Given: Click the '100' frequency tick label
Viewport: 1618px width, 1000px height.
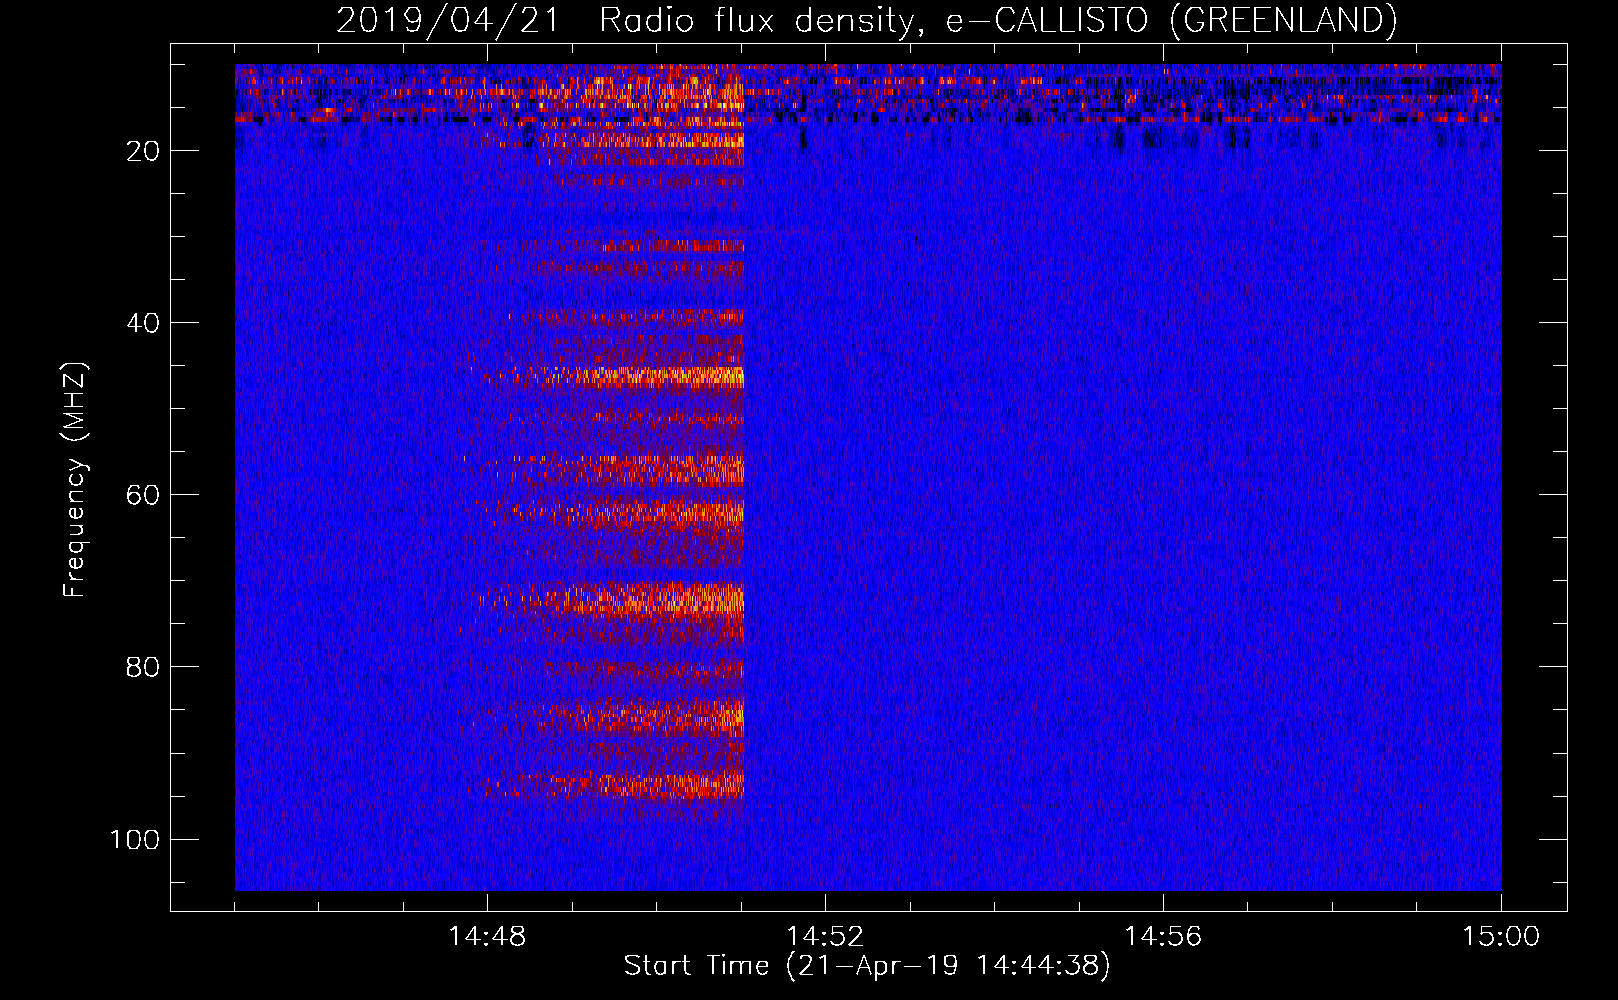Looking at the screenshot, I should point(135,839).
